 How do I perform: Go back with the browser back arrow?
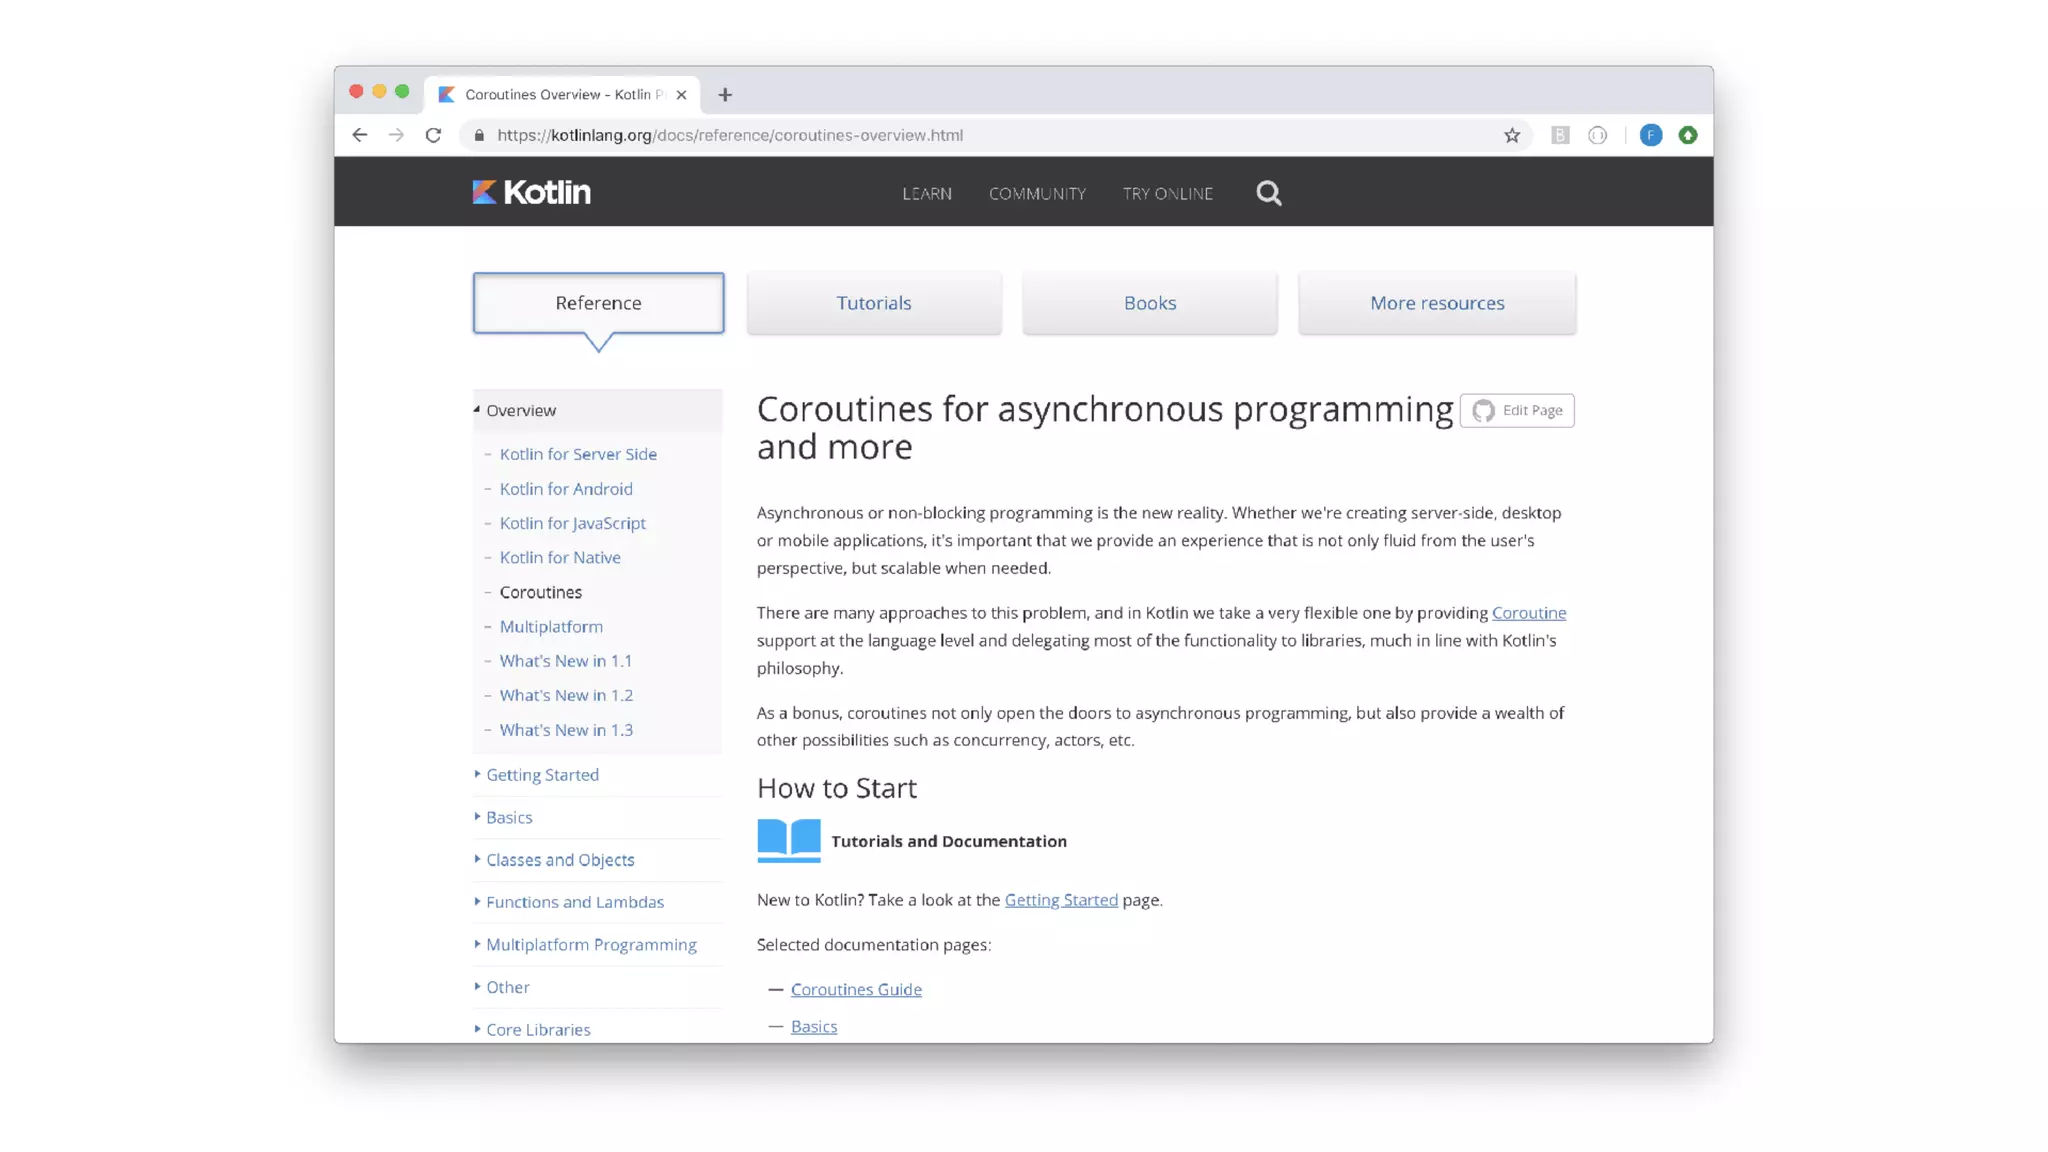coord(360,135)
